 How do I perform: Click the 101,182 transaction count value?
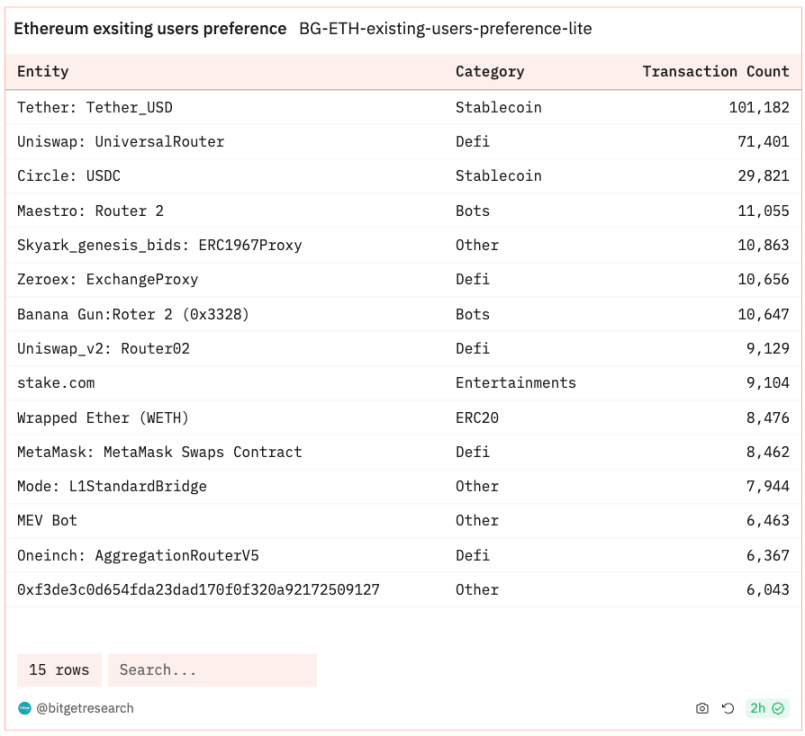point(758,107)
